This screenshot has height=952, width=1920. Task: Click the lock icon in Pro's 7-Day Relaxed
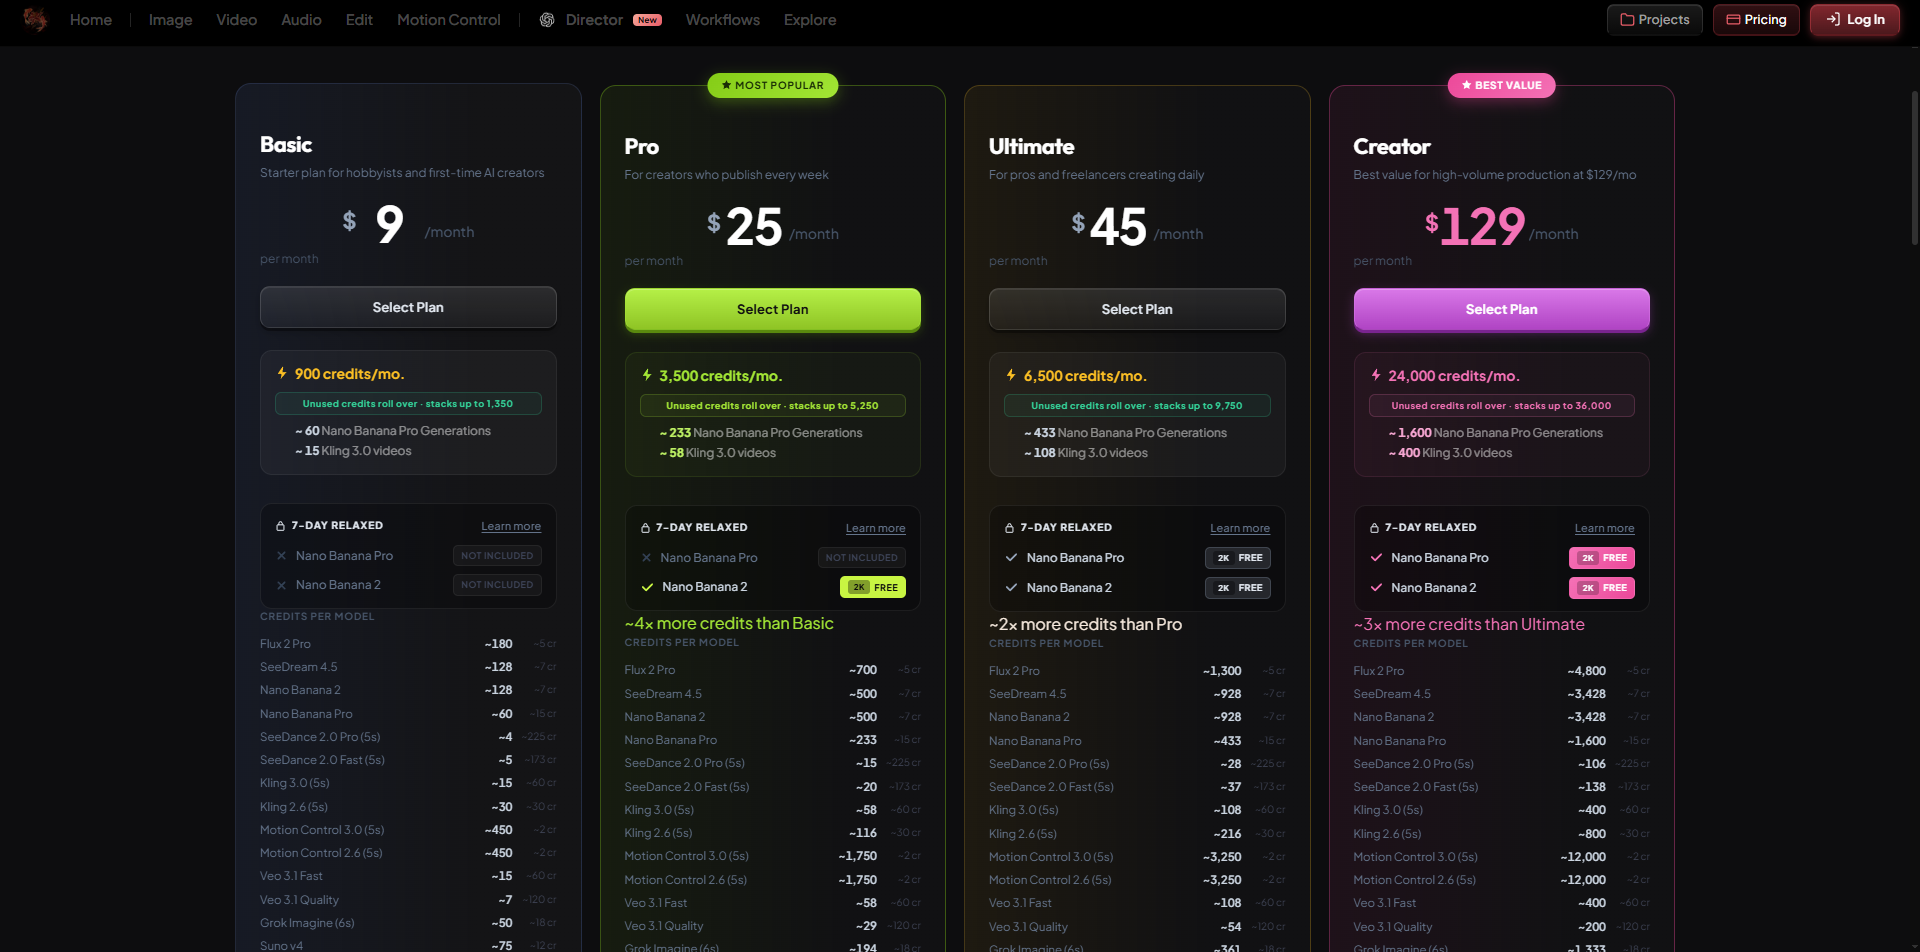pyautogui.click(x=645, y=527)
